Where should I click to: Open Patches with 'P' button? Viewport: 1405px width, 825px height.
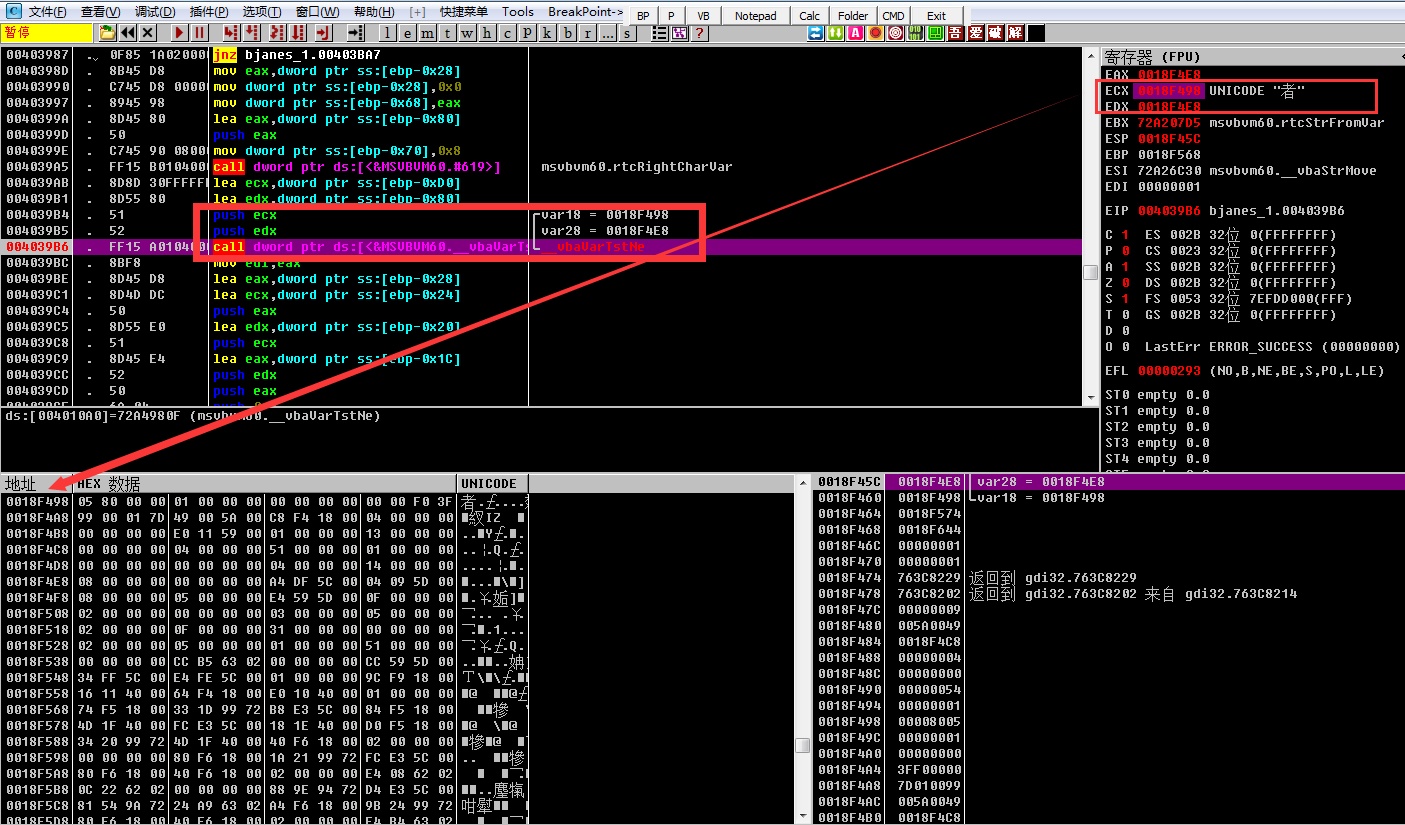[x=527, y=32]
